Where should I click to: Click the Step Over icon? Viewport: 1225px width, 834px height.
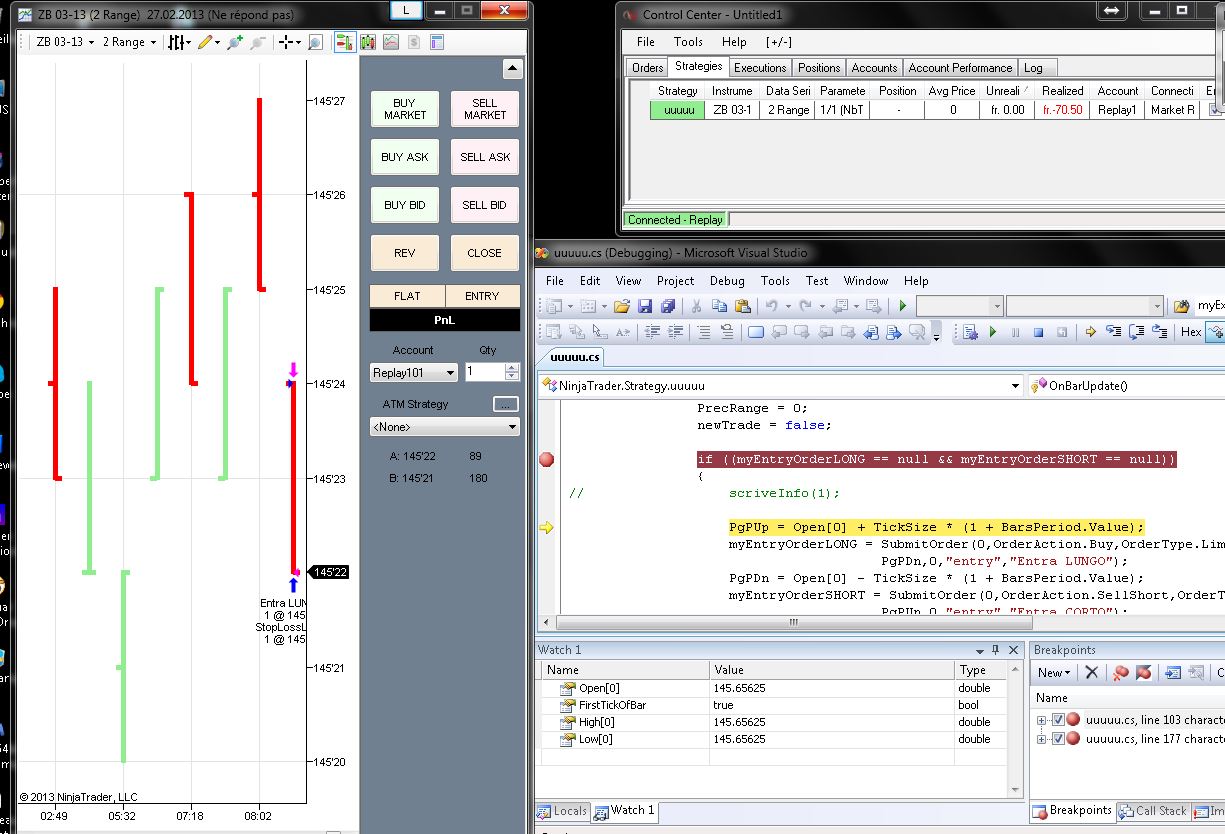click(1135, 332)
